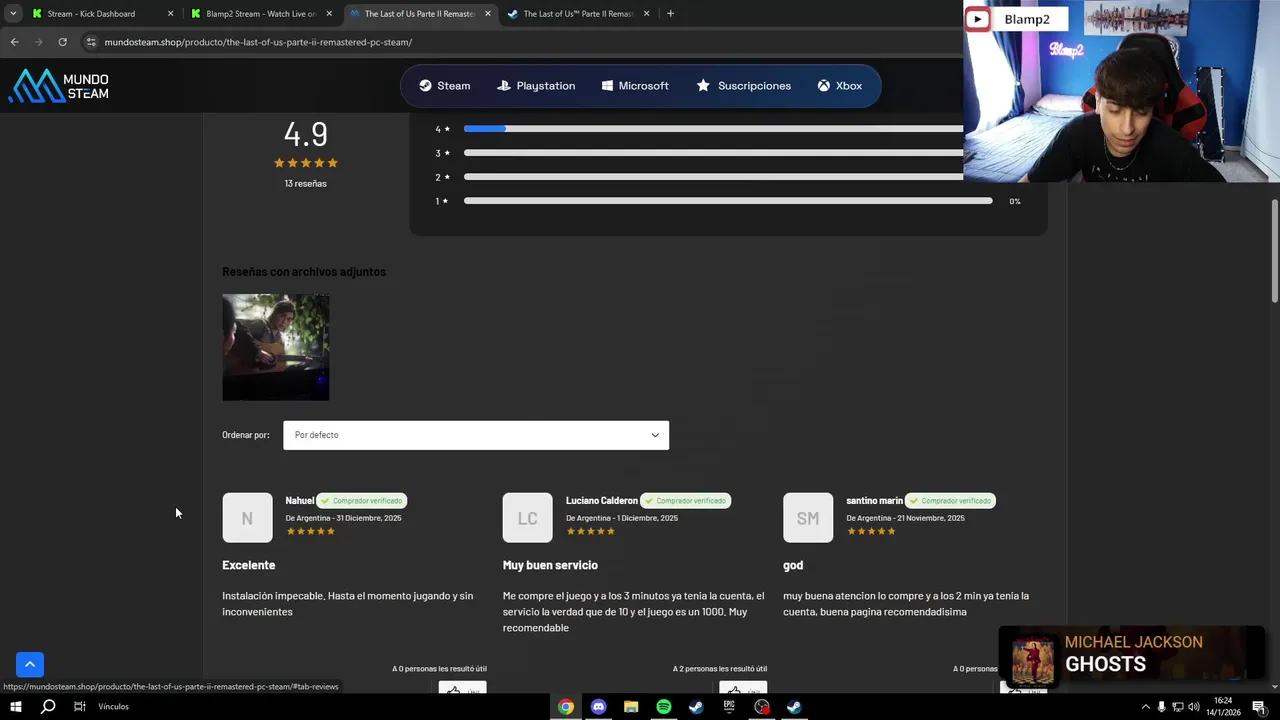Click reviewer avatar SM

[808, 518]
